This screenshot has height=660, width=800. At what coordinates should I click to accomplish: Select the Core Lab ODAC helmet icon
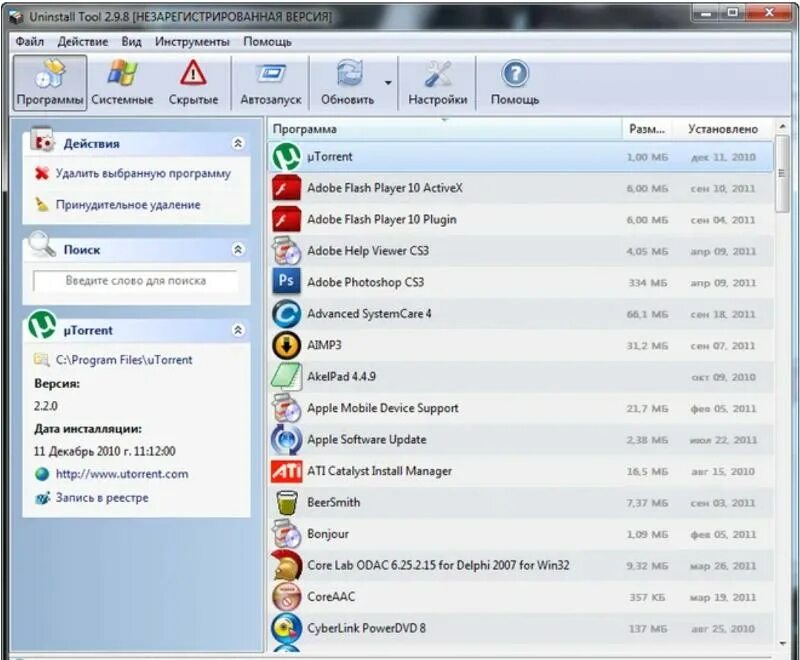286,565
